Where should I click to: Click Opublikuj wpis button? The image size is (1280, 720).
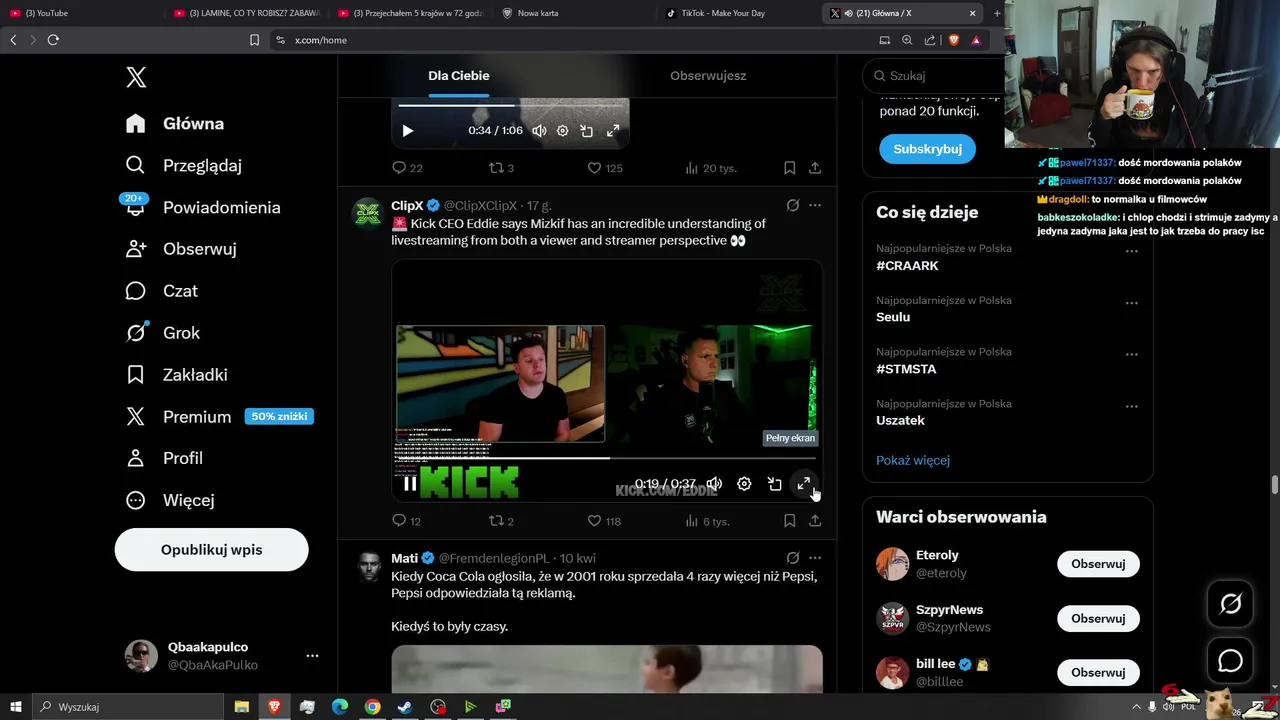(x=211, y=550)
